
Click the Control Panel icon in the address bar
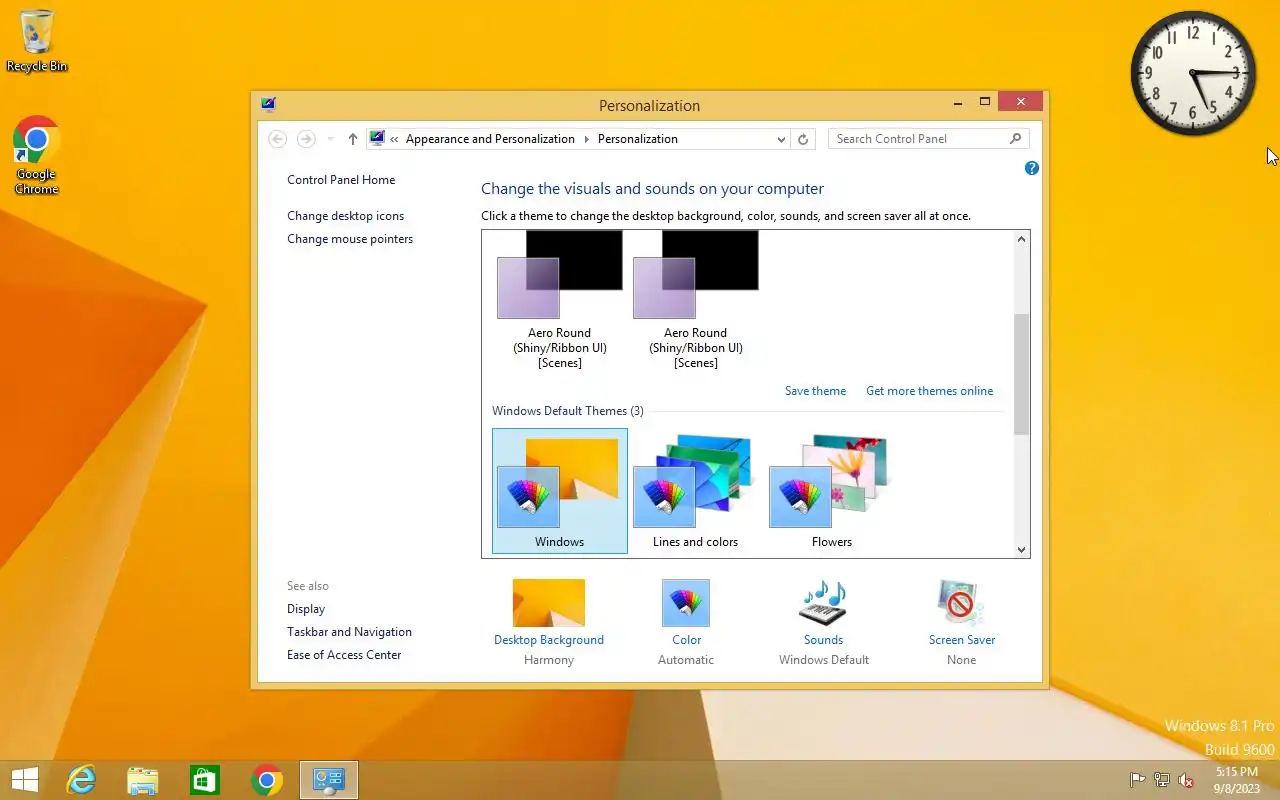click(377, 139)
